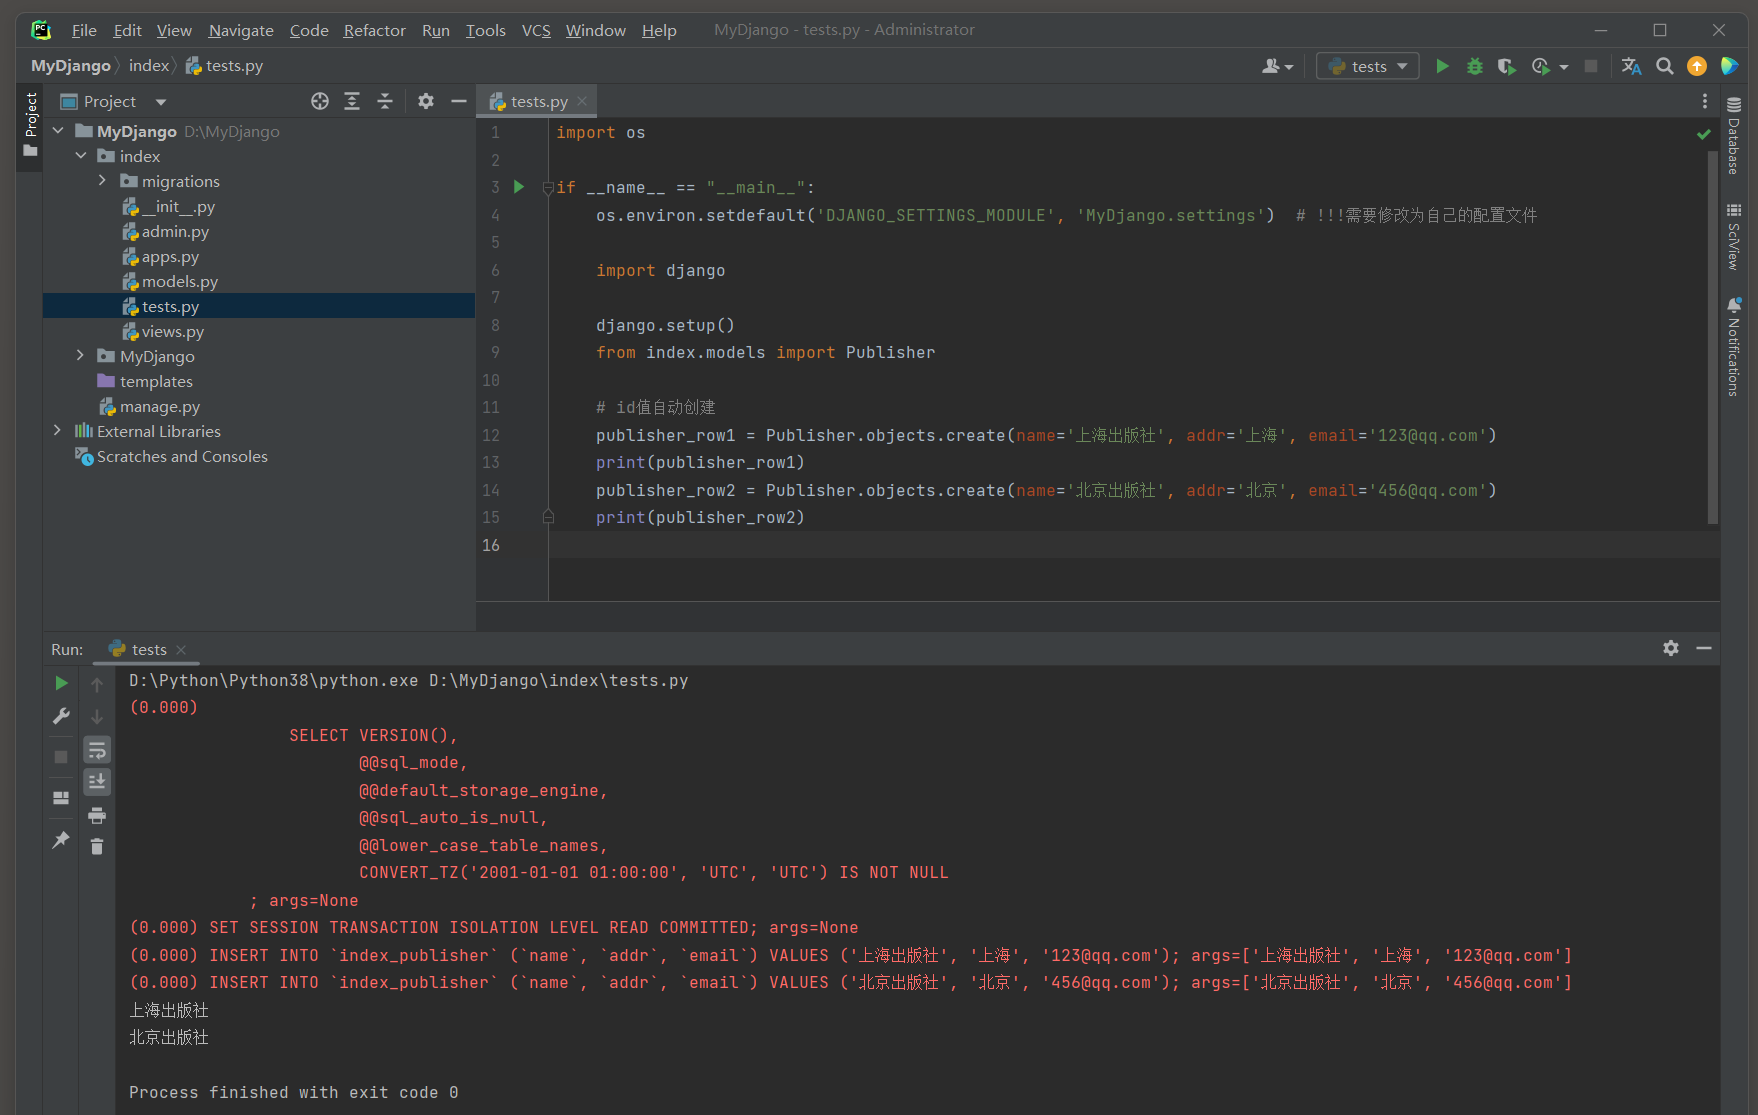The image size is (1758, 1115).
Task: Run the main block from the gutter arrow
Action: point(519,187)
